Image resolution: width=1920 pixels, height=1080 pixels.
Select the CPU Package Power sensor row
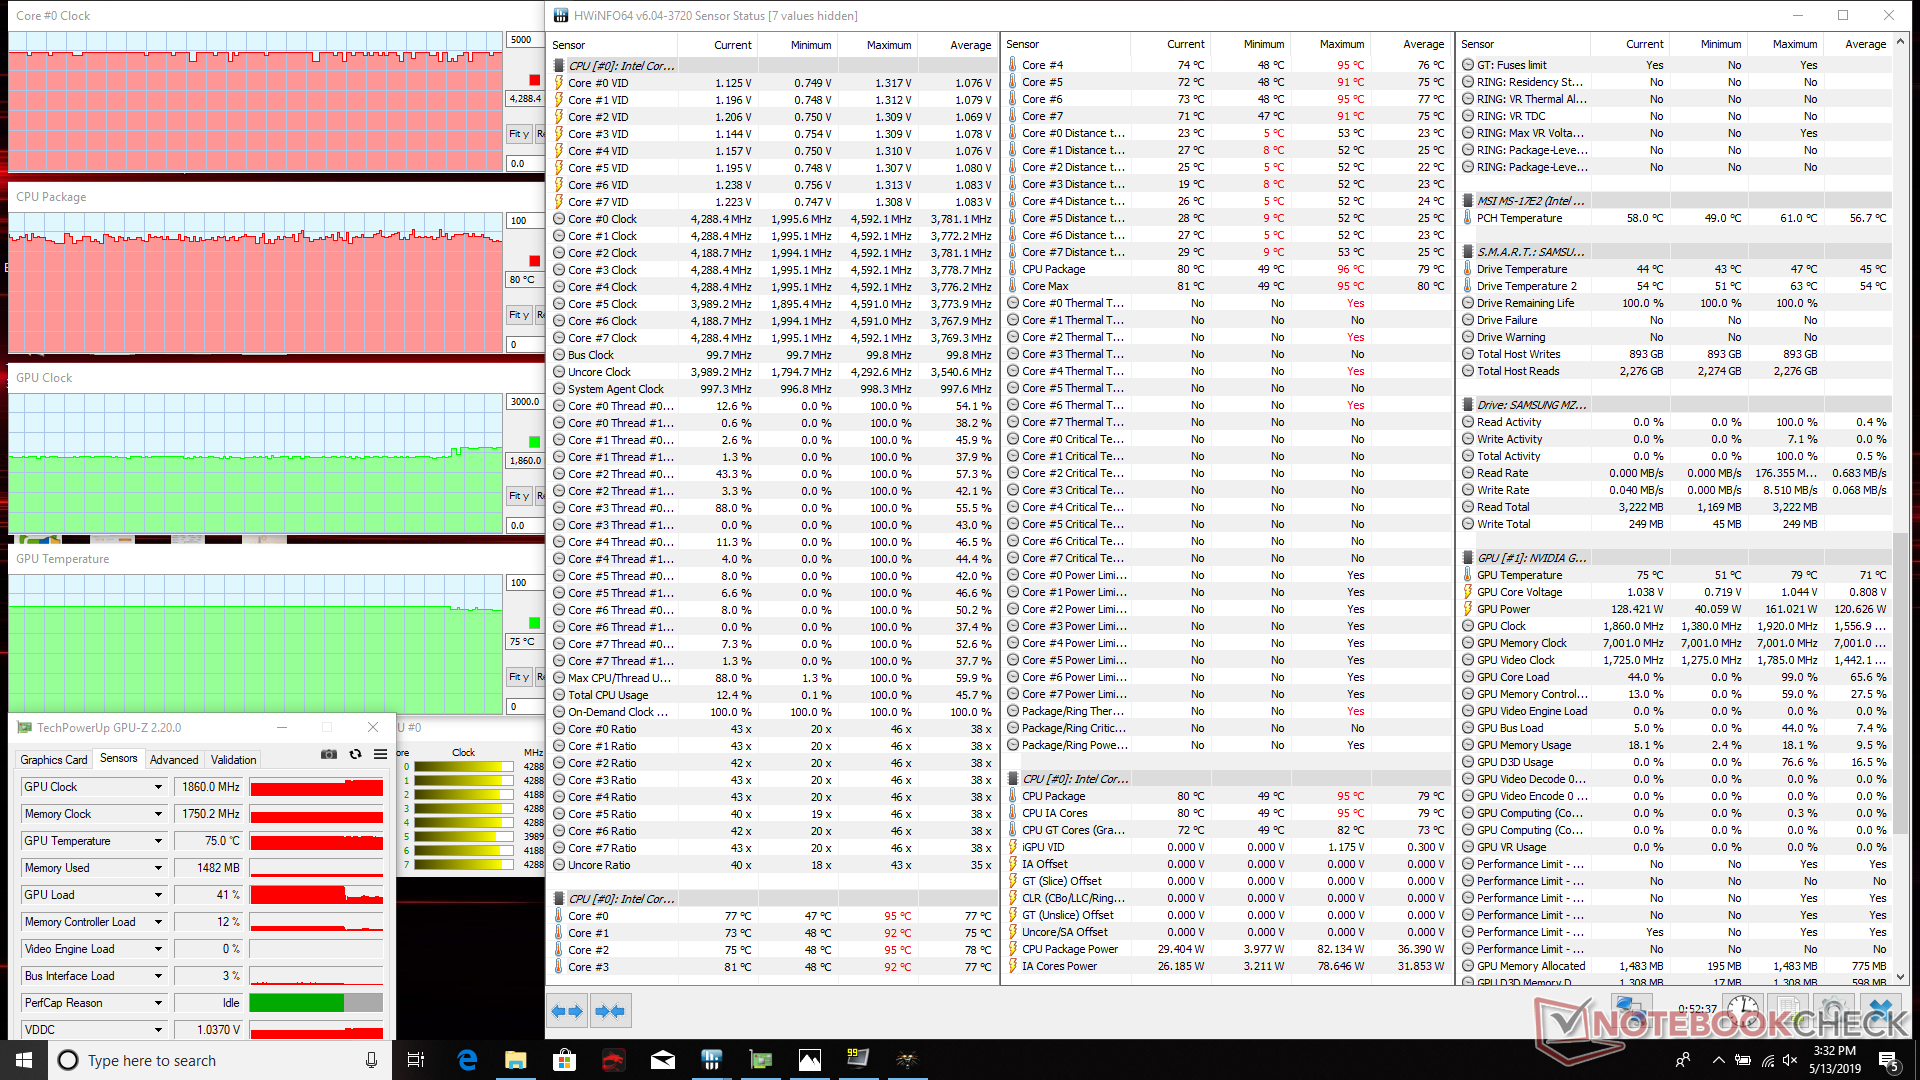pyautogui.click(x=1227, y=949)
